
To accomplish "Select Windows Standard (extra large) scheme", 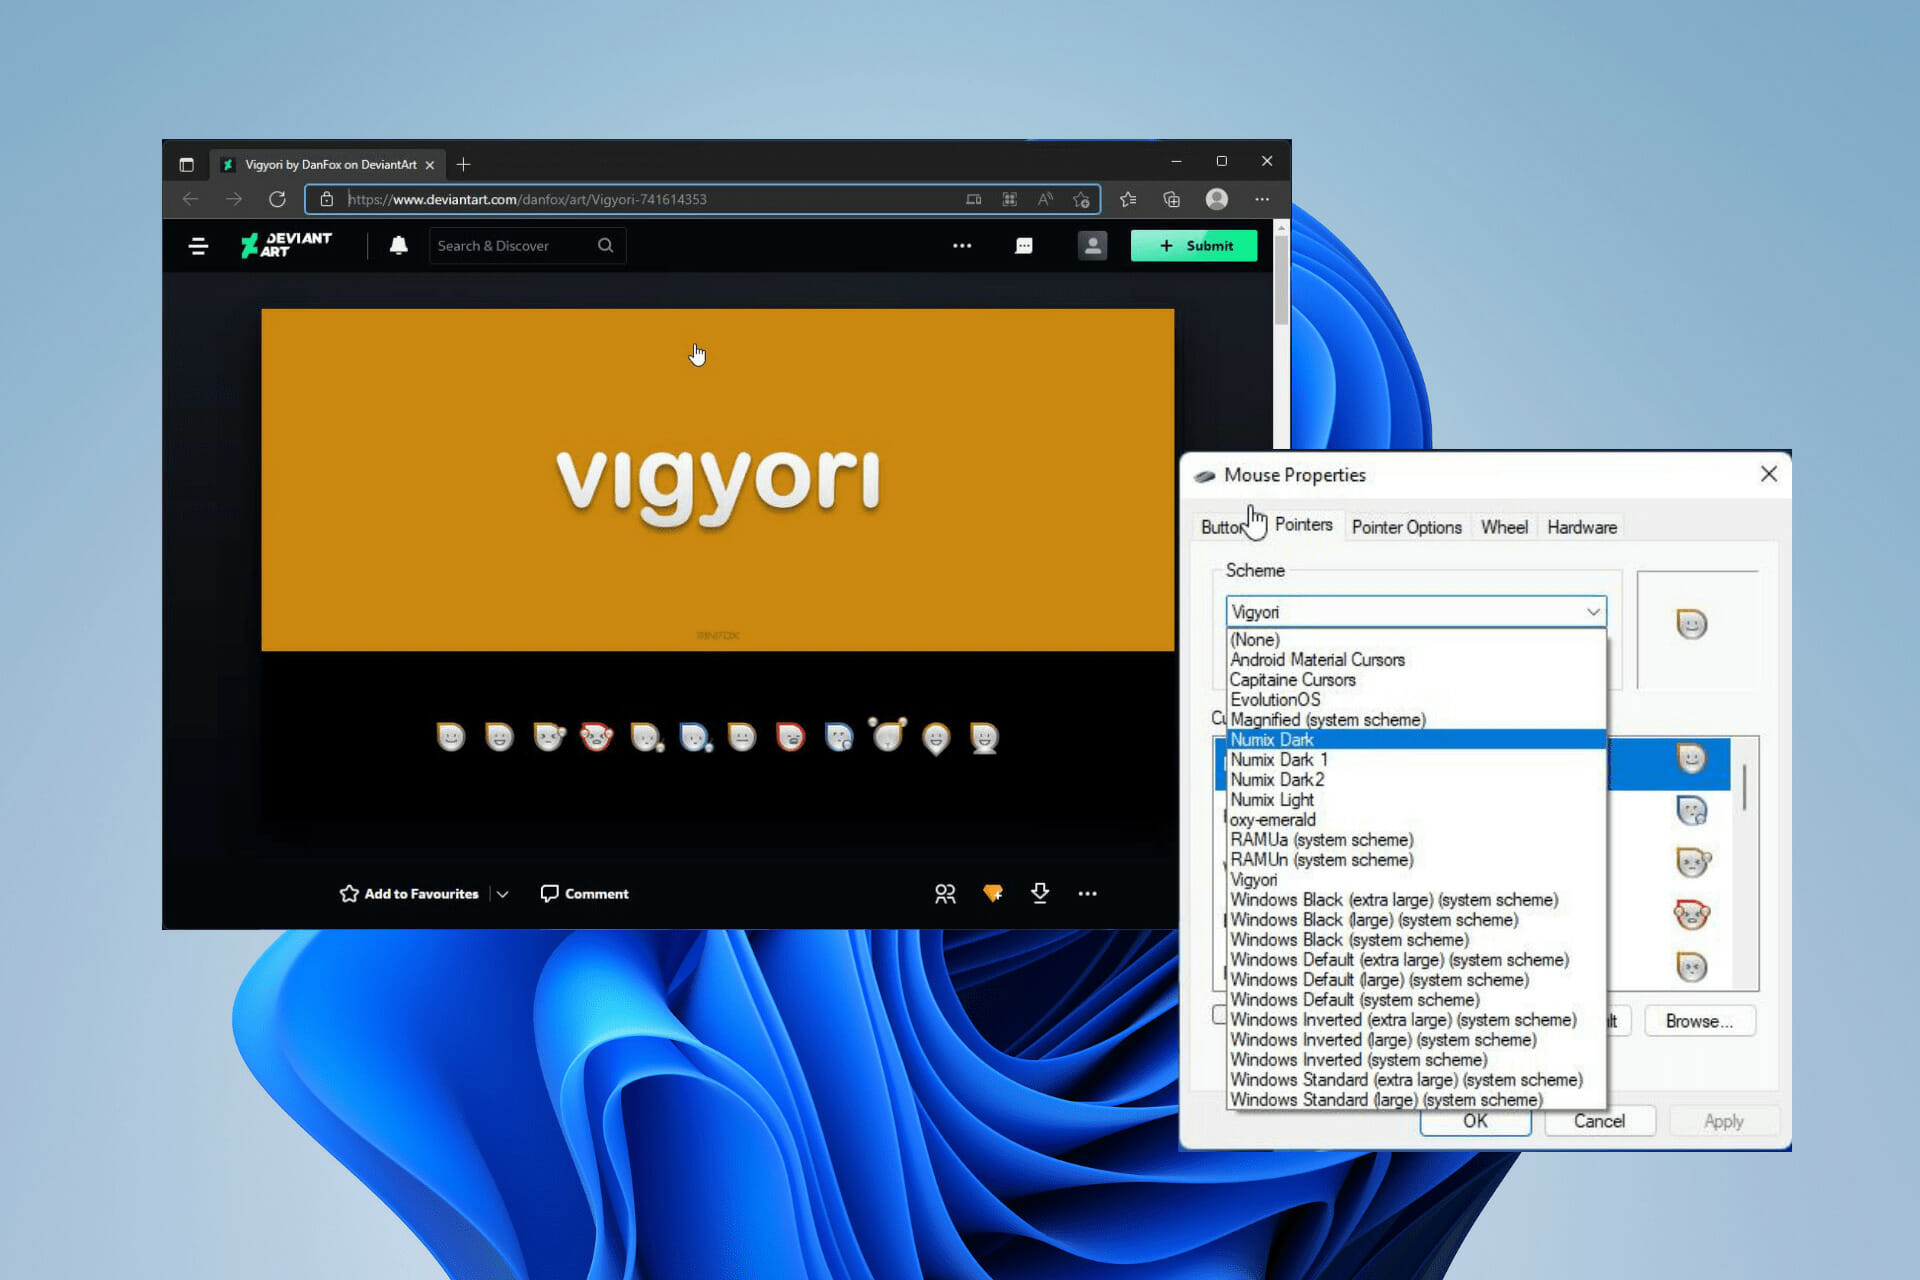I will (1416, 1080).
